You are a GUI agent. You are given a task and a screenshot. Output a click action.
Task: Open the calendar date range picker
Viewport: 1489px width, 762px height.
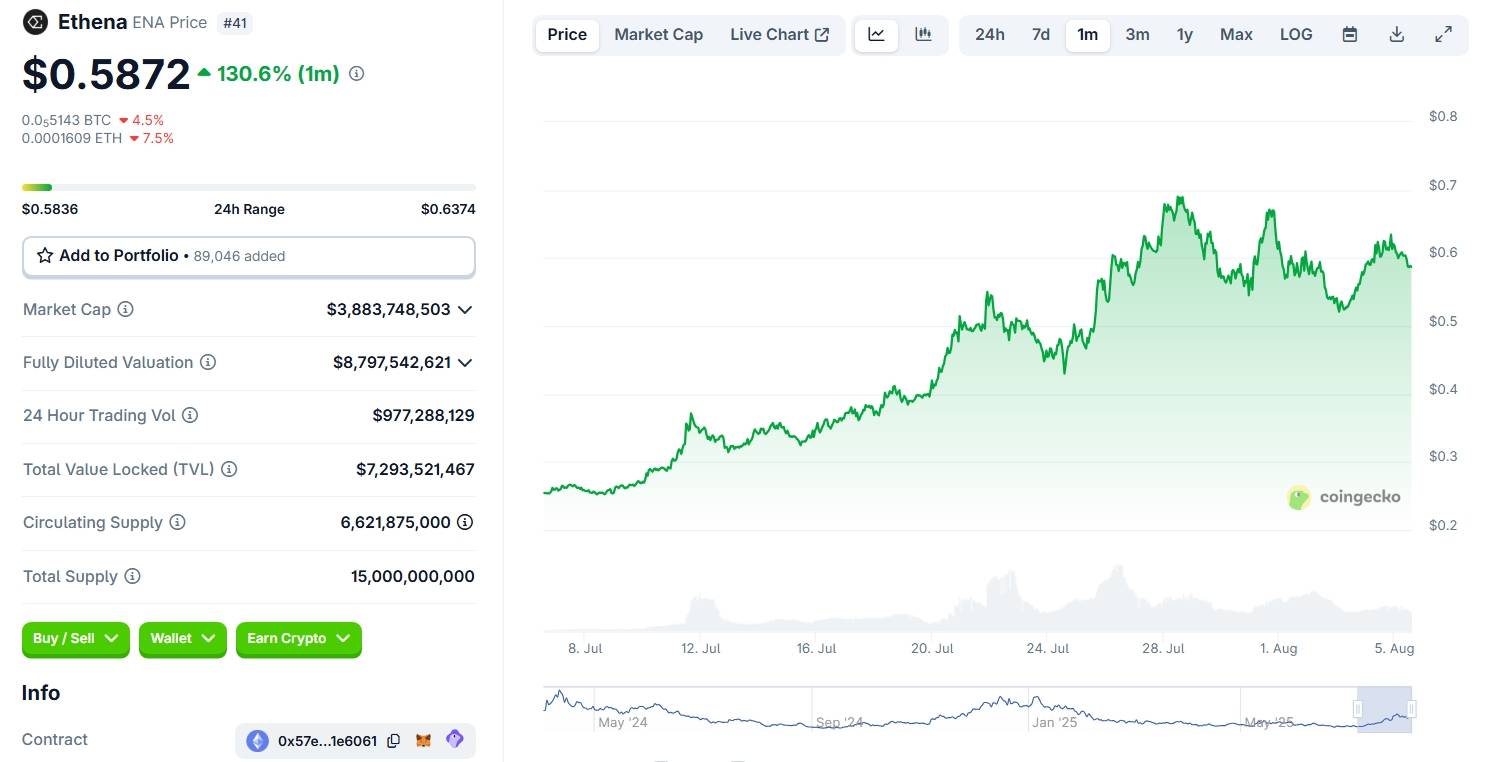pyautogui.click(x=1350, y=35)
